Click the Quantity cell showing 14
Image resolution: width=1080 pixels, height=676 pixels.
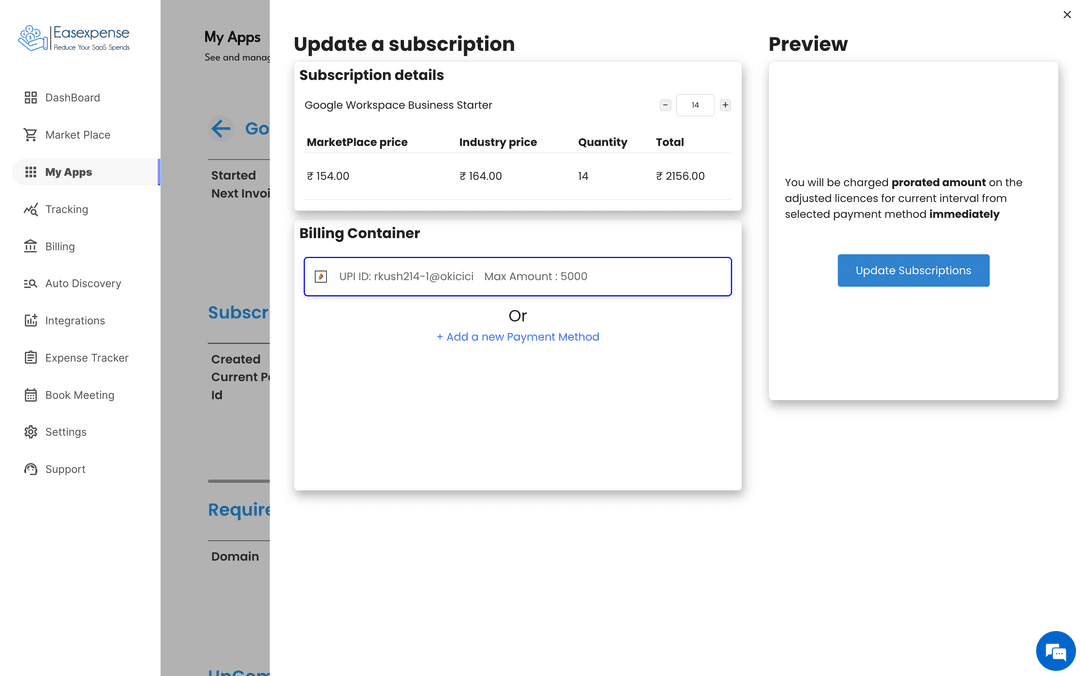click(x=583, y=176)
